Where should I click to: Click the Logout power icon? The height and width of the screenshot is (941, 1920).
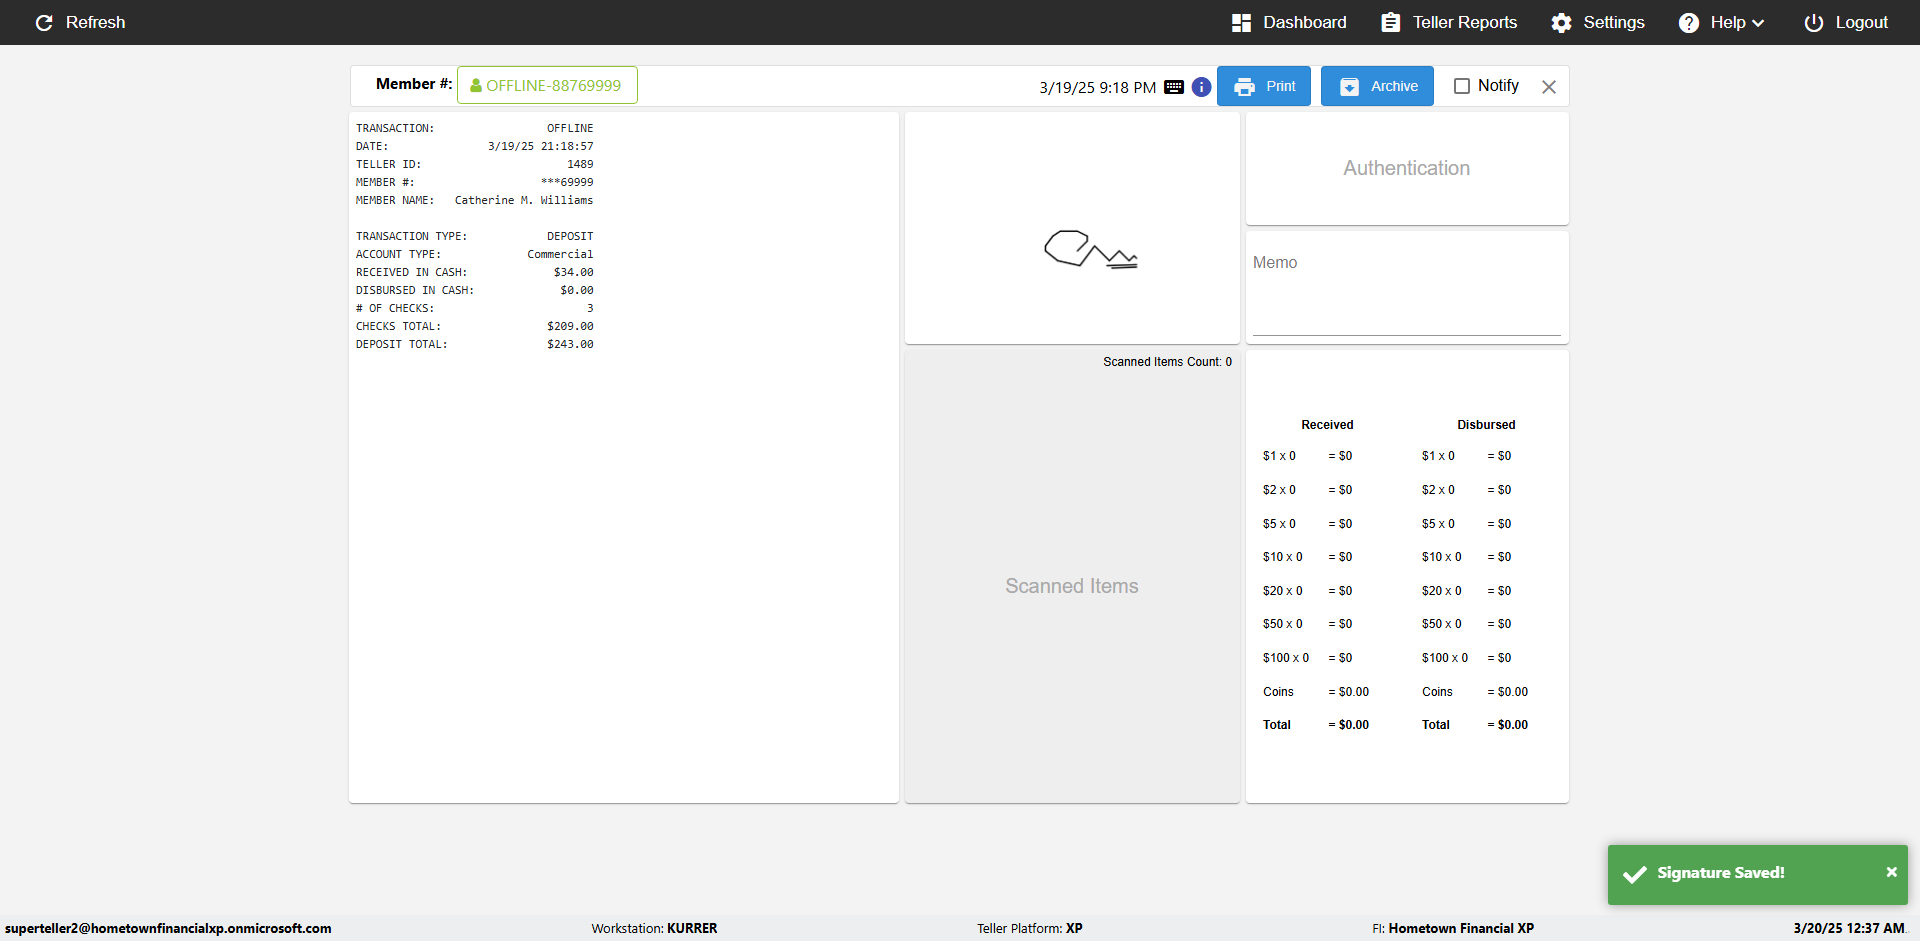(x=1813, y=22)
